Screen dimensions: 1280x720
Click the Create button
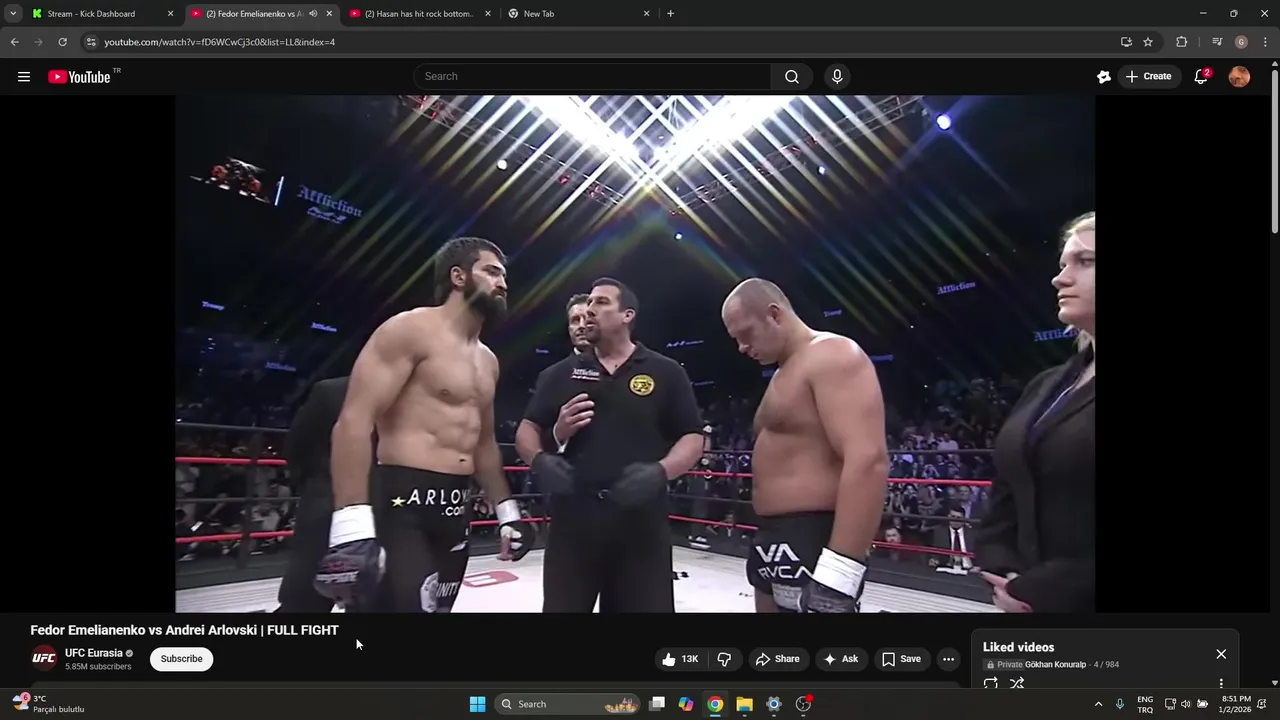(1148, 77)
